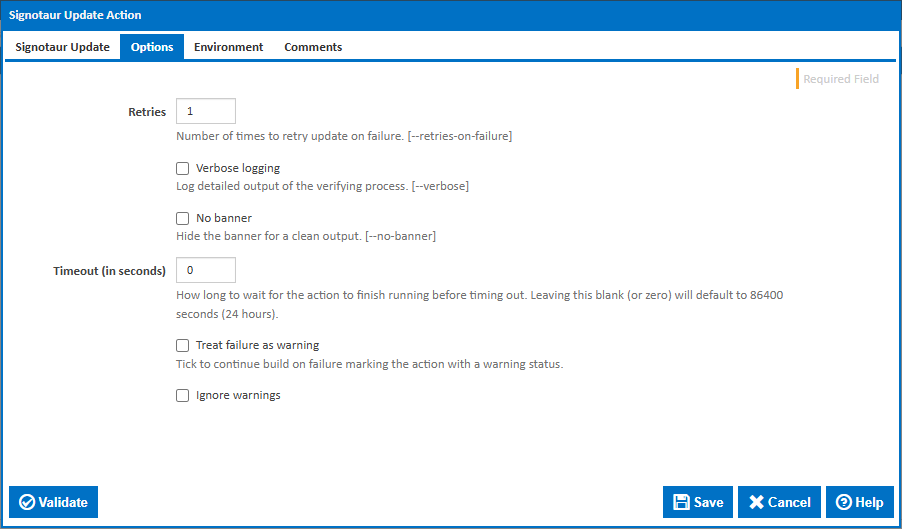
Task: Enable Verbose logging checkbox
Action: [x=182, y=169]
